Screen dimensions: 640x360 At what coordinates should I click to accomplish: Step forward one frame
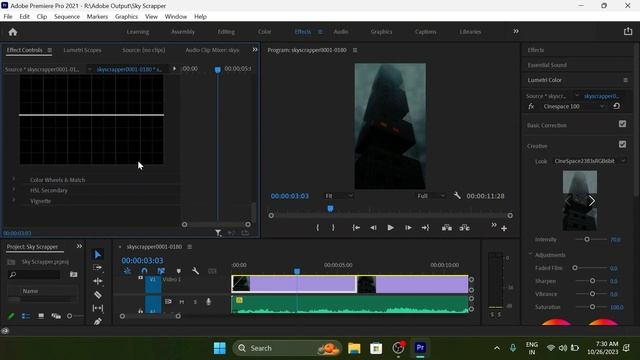point(408,228)
